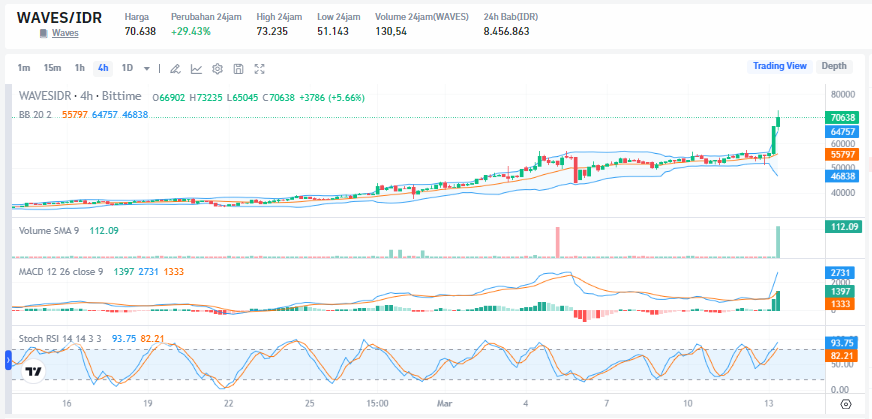
Task: Click the 80000 price axis label
Action: pos(842,94)
